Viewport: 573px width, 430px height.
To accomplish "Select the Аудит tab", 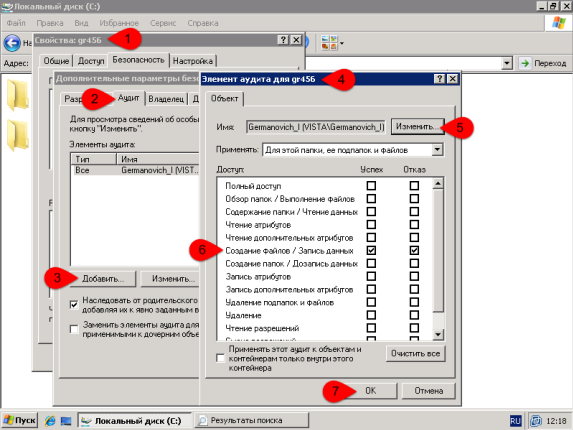I will coord(128,98).
